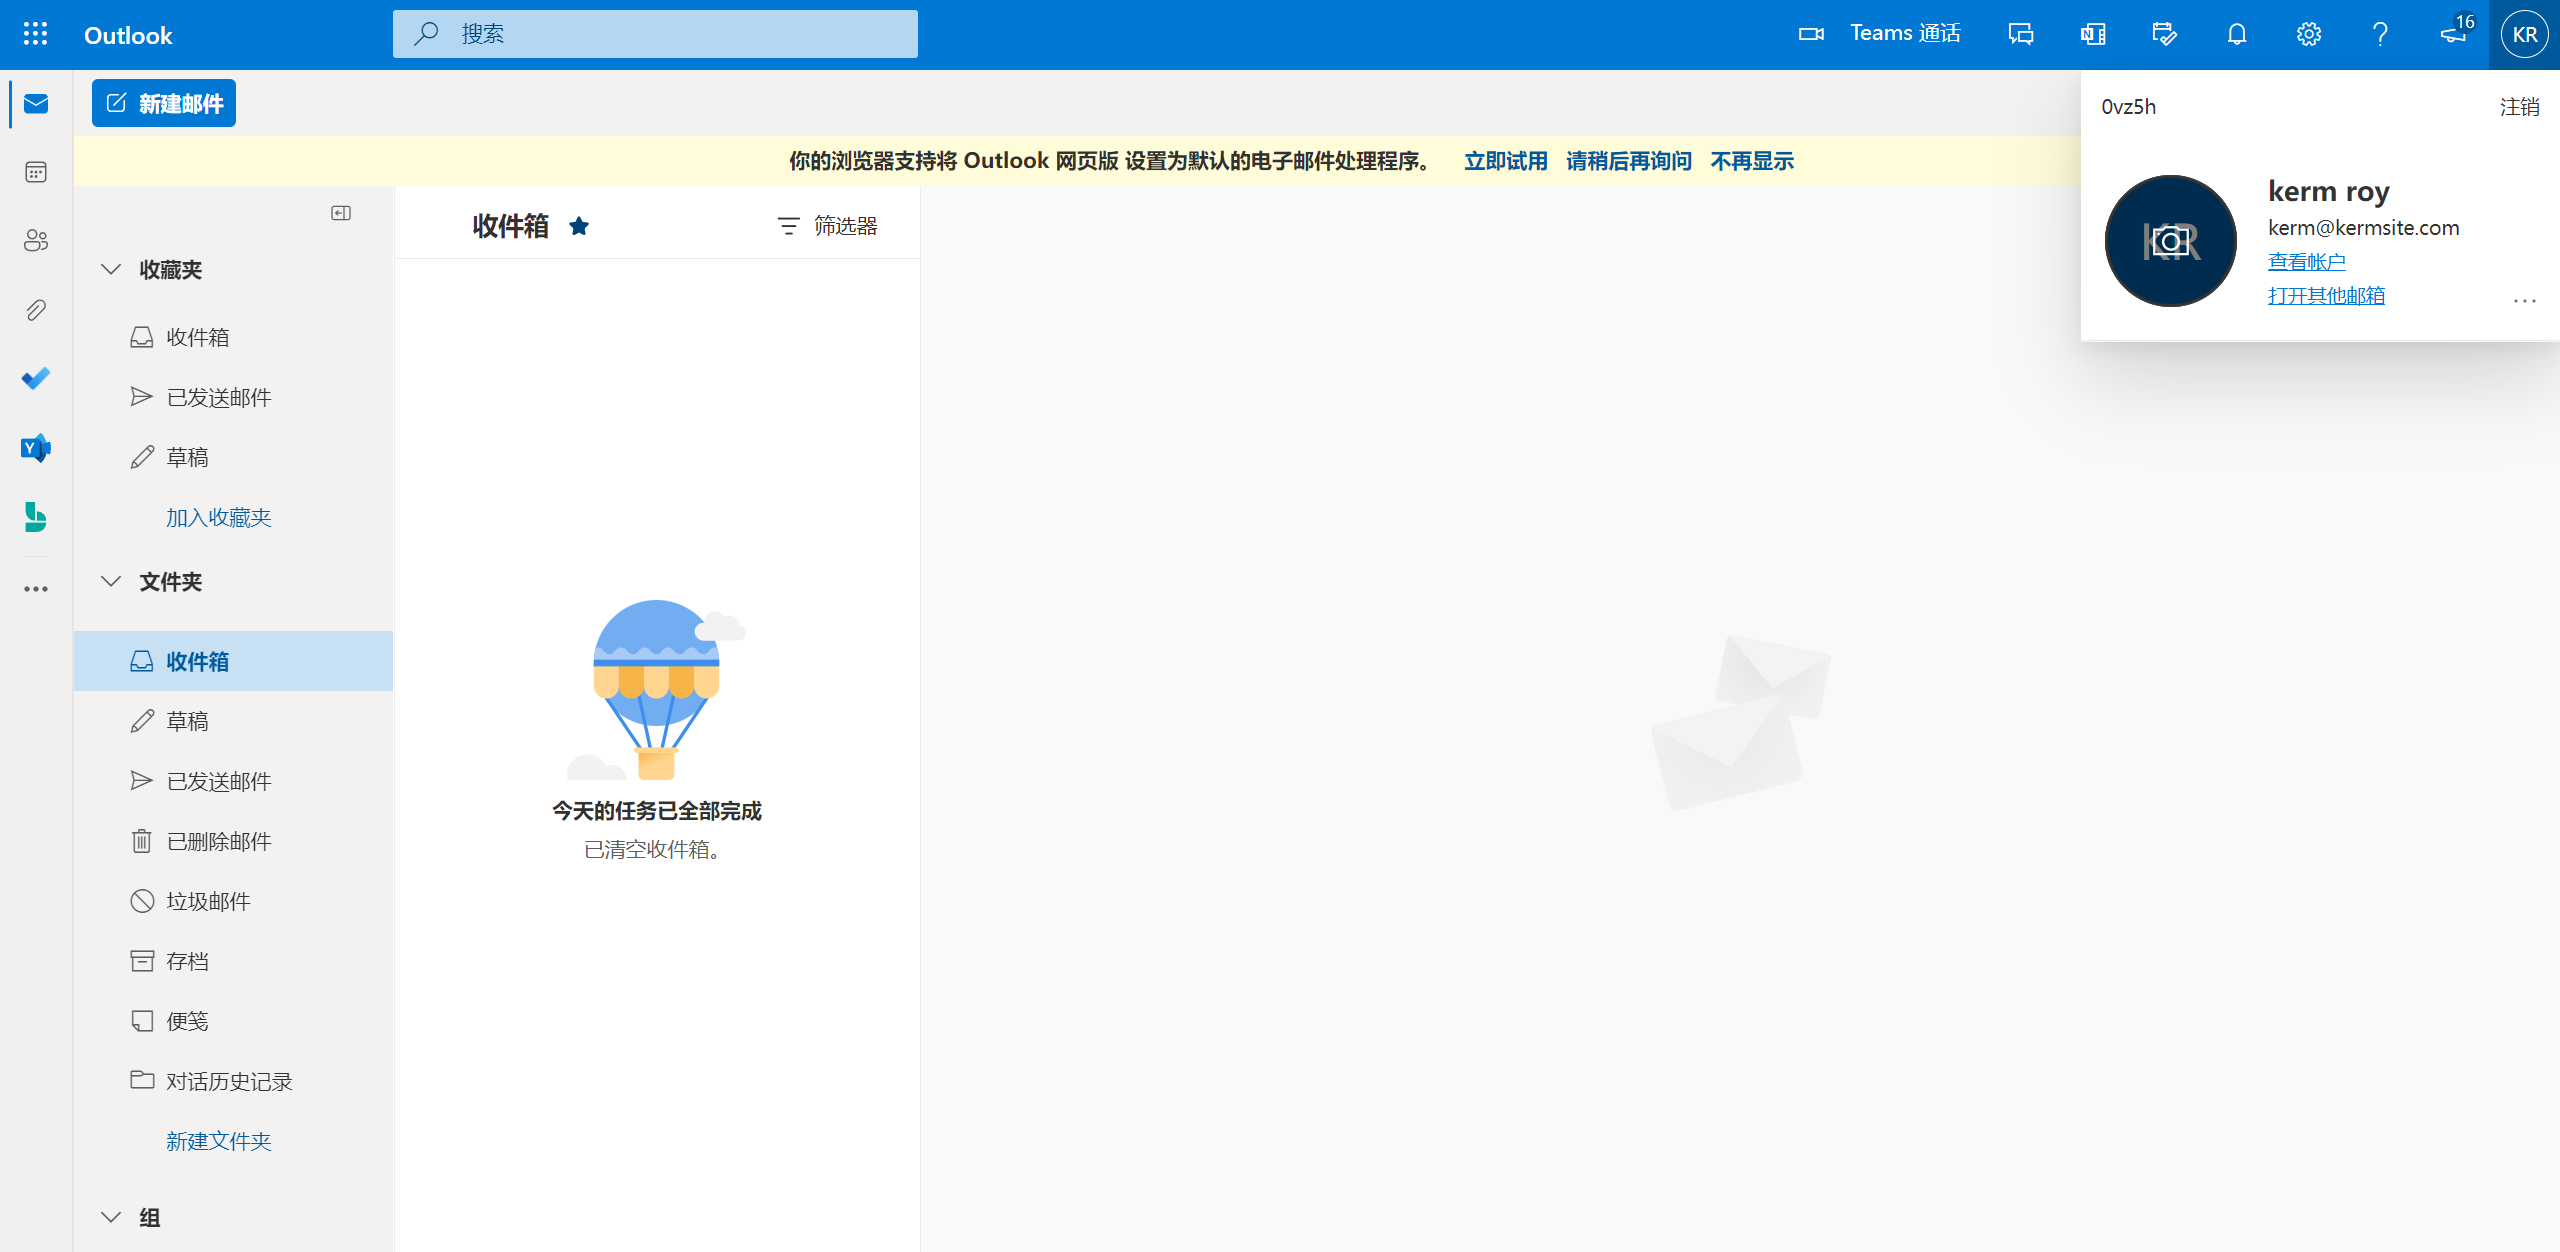2560x1252 pixels.
Task: Open the To Do checkmark icon
Action: (36, 379)
